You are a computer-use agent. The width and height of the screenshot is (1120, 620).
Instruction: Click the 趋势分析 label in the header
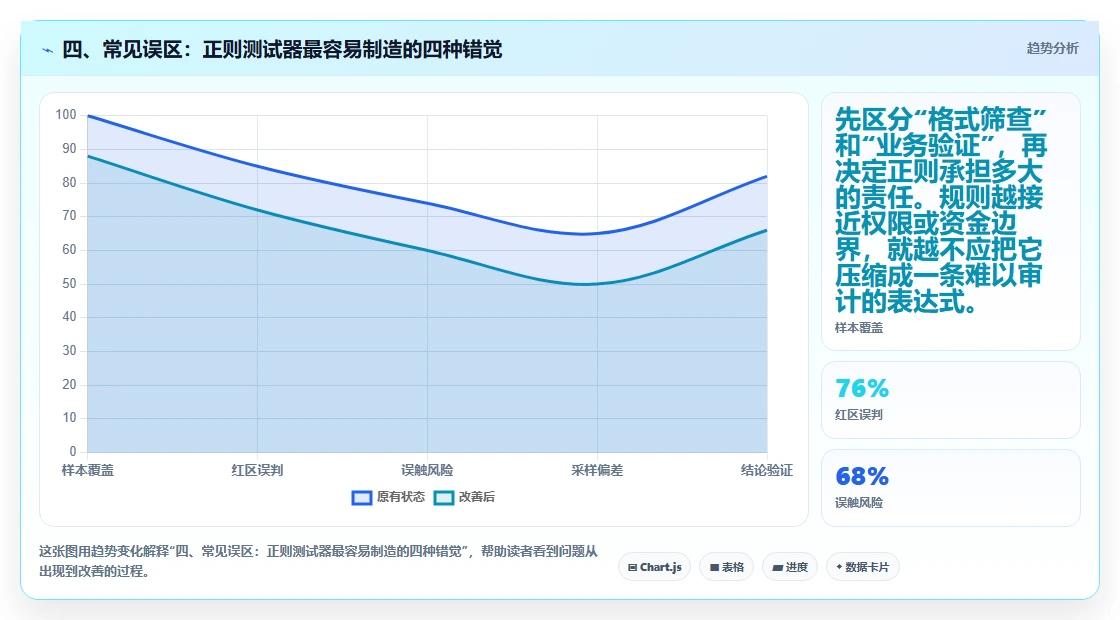click(1052, 49)
